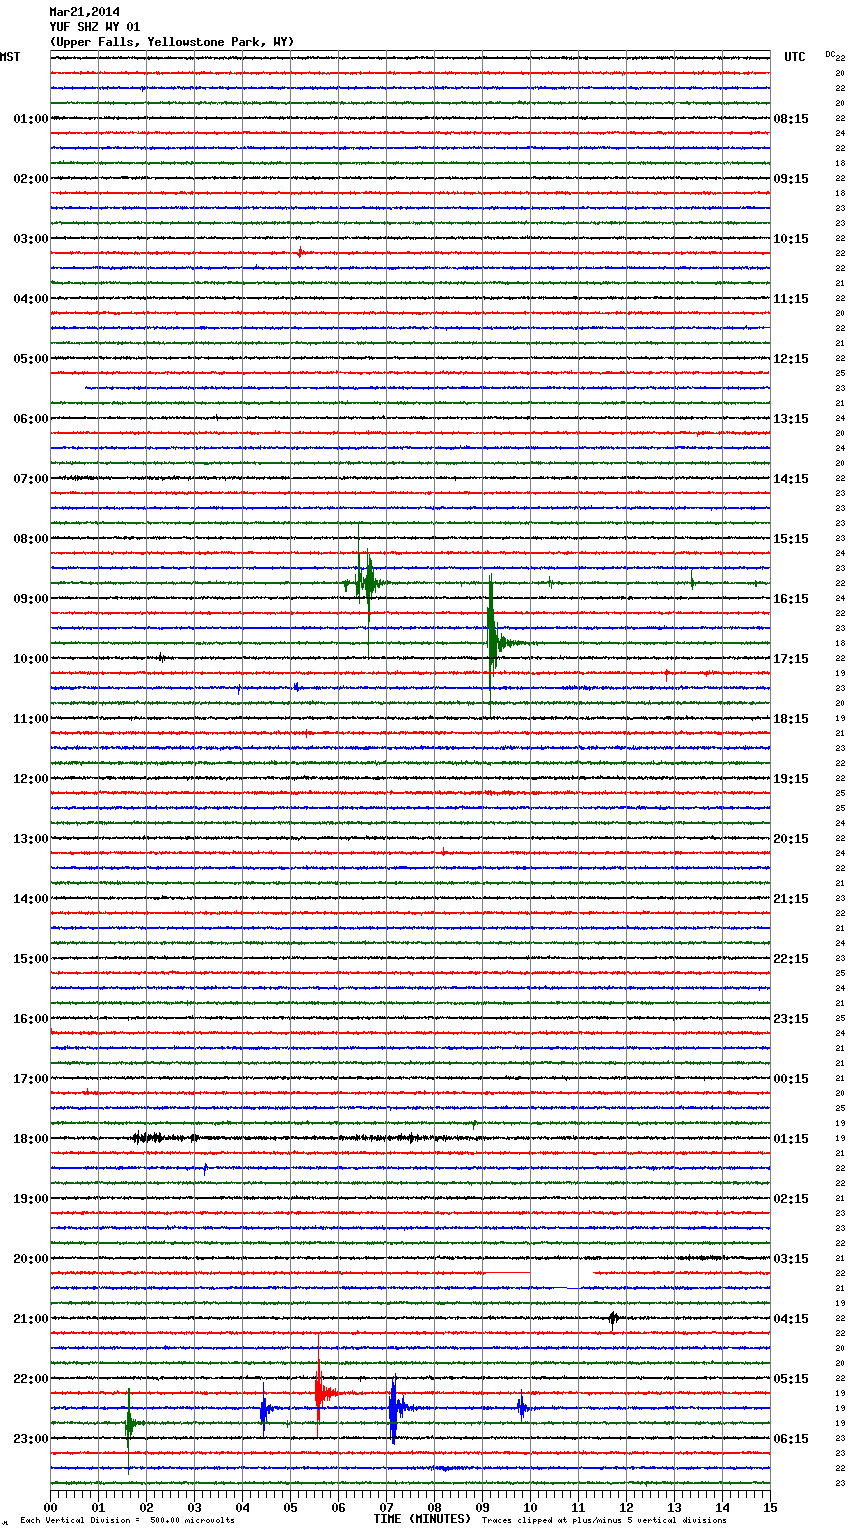Viewport: 850px width, 1534px height.
Task: Click the minute 15 axis tick label
Action: [770, 1507]
